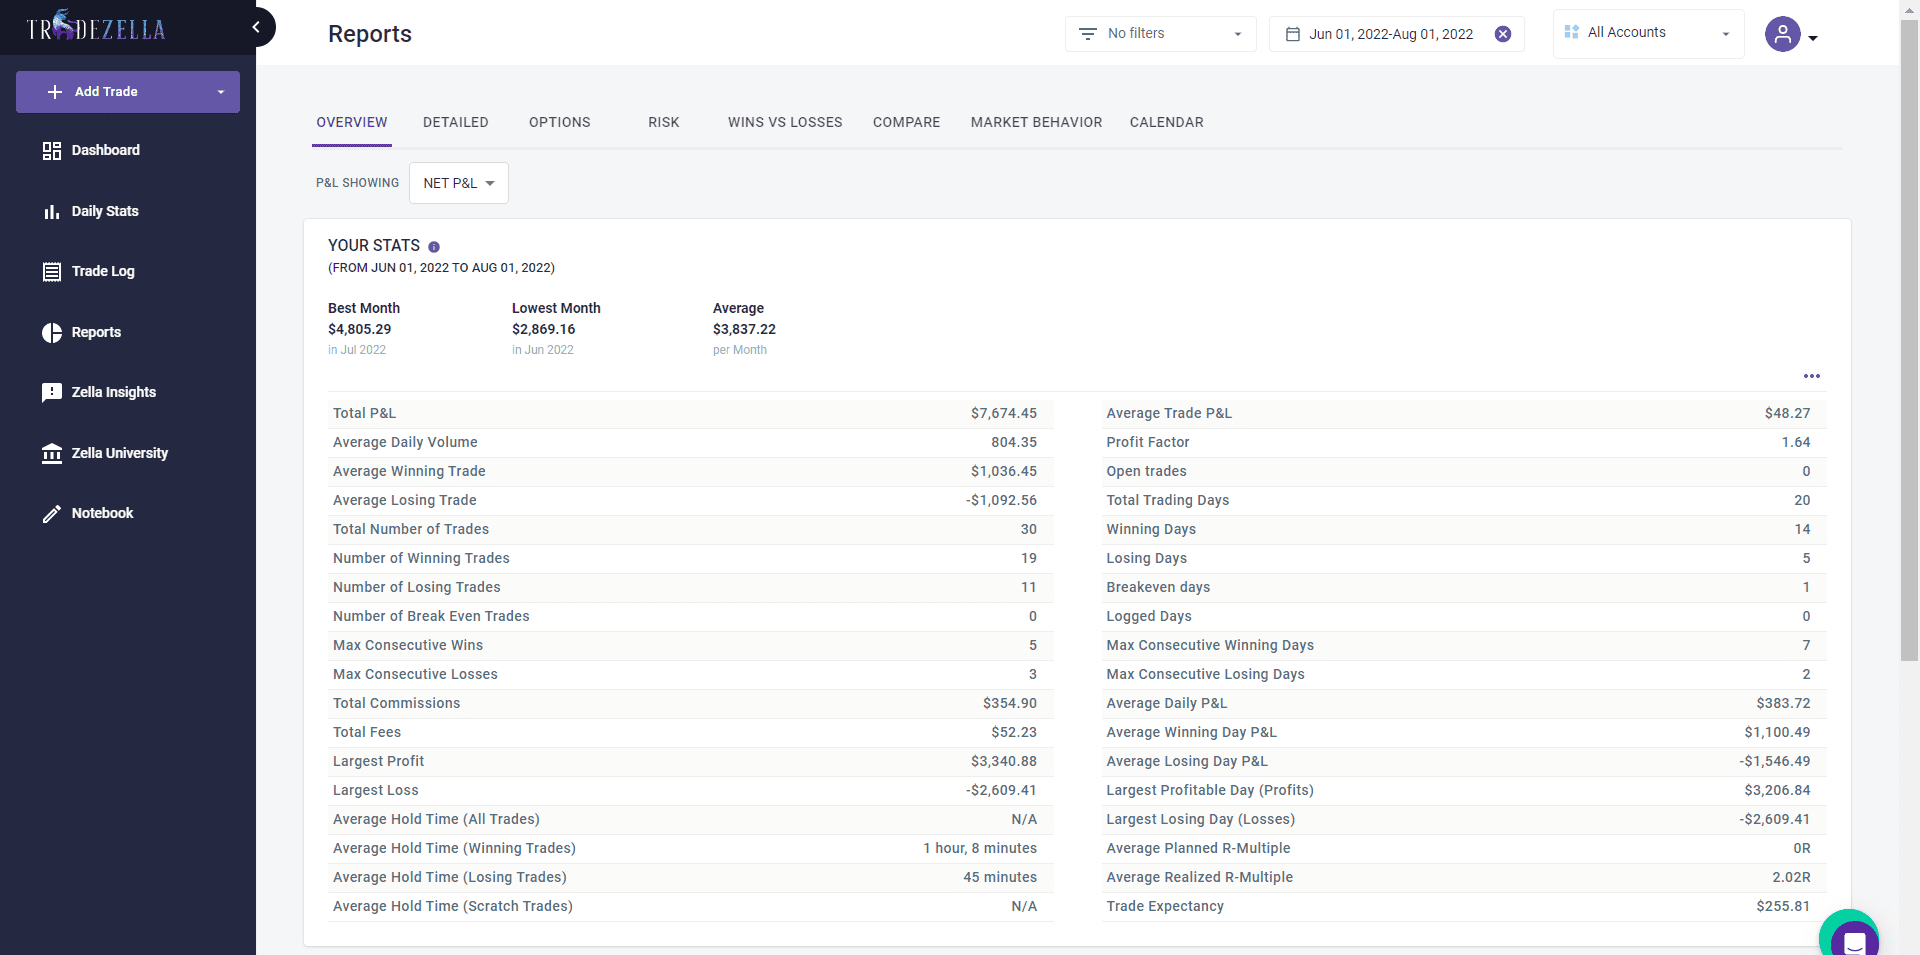Click the Add Trade button
The image size is (1920, 955).
105,91
